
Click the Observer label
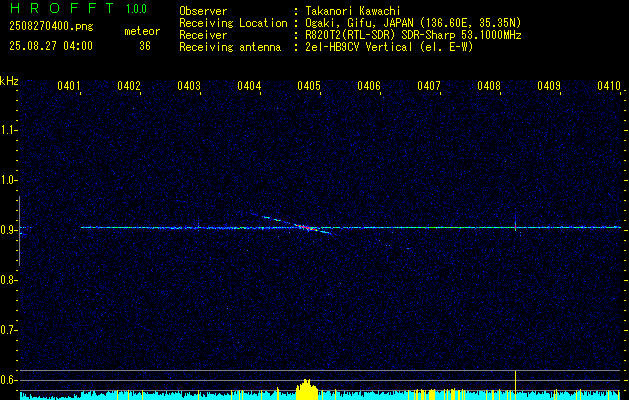[203, 11]
